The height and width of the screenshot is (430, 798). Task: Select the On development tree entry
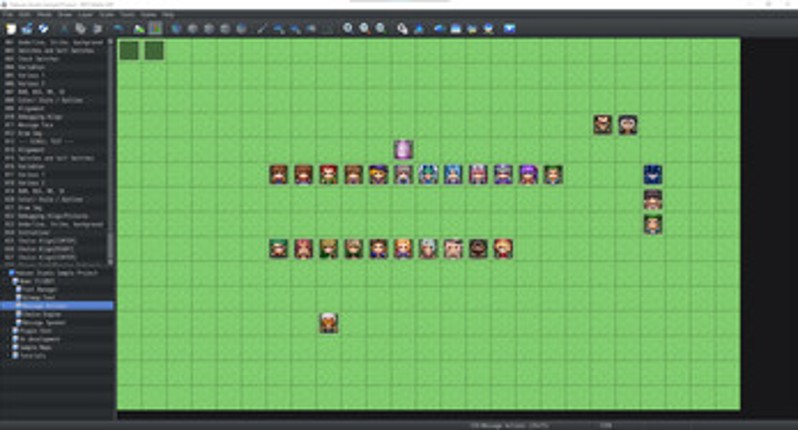(x=40, y=339)
